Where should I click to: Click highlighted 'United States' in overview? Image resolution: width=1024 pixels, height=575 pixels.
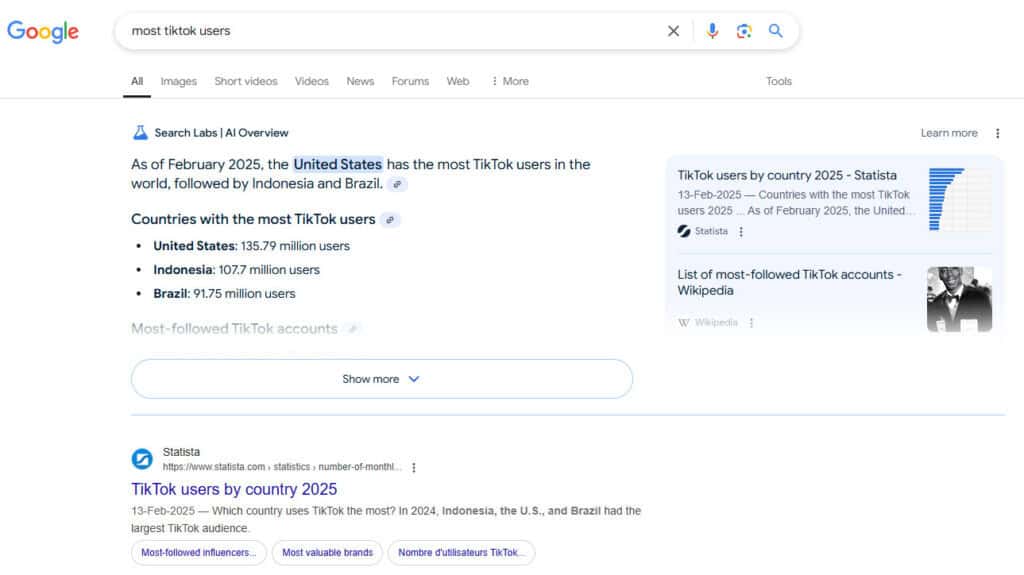[338, 165]
